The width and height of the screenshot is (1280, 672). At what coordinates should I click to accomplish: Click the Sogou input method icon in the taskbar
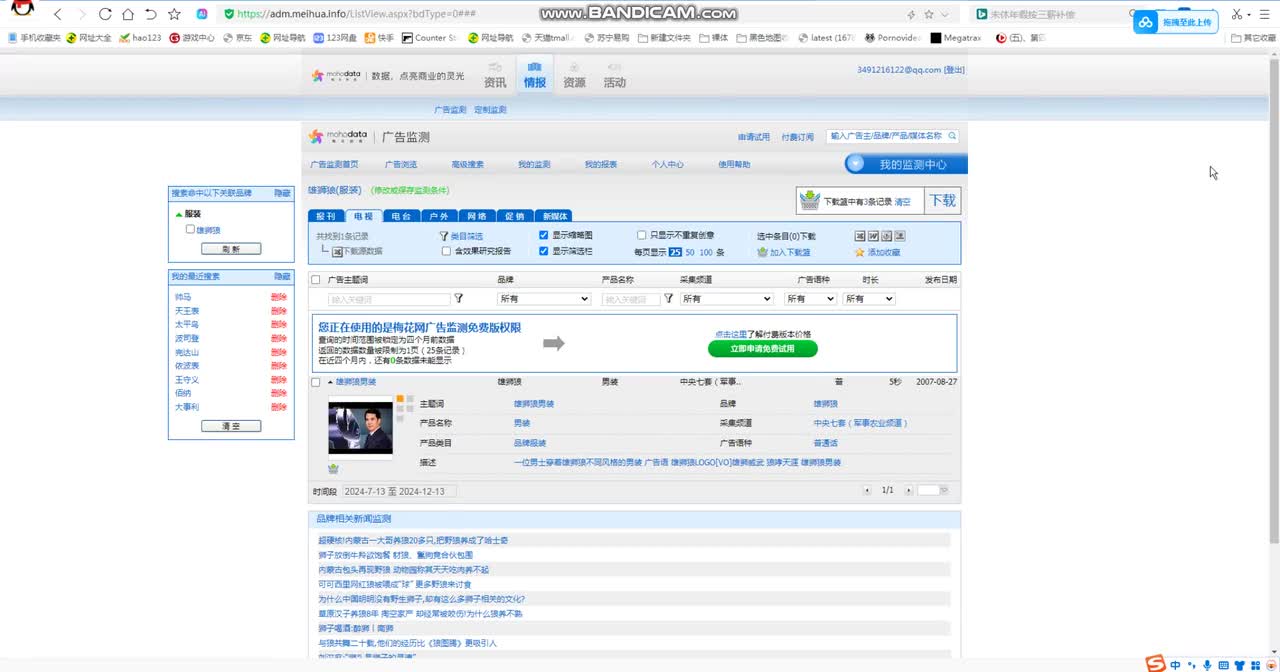click(x=1155, y=663)
